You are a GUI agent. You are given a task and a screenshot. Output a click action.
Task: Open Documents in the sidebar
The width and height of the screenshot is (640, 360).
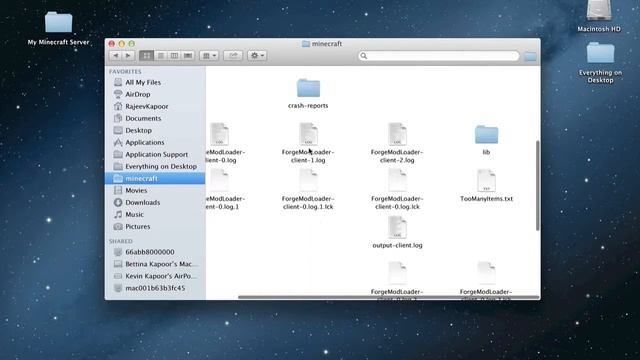click(x=155, y=118)
